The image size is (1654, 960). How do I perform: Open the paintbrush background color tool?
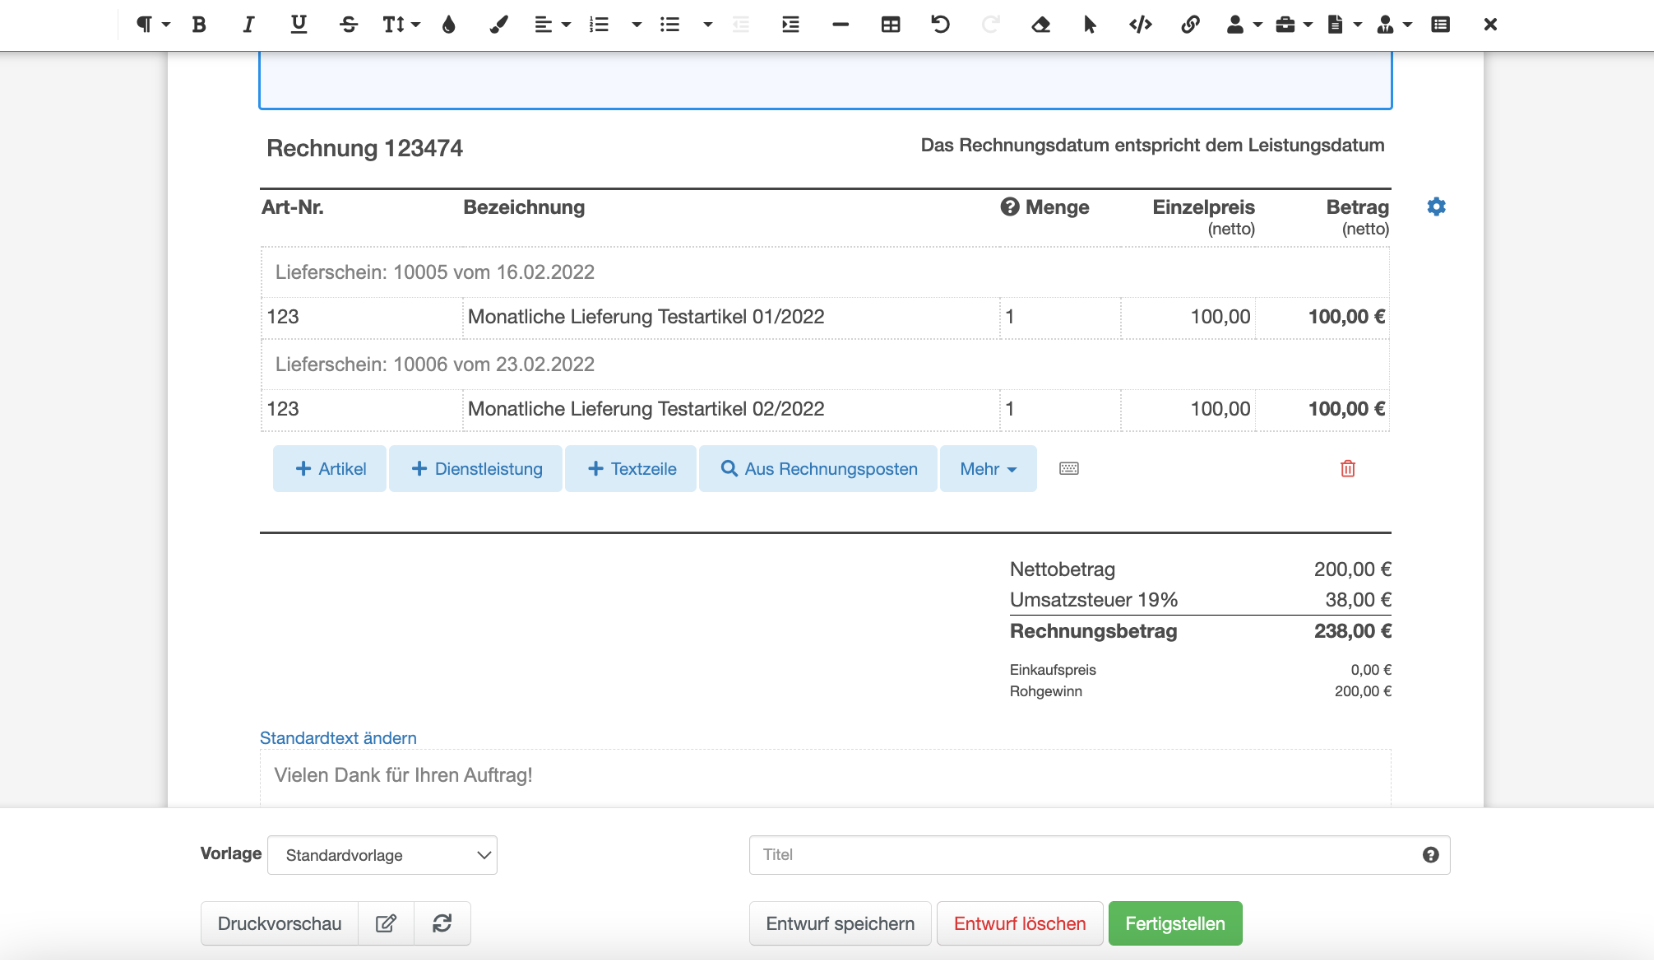498,24
